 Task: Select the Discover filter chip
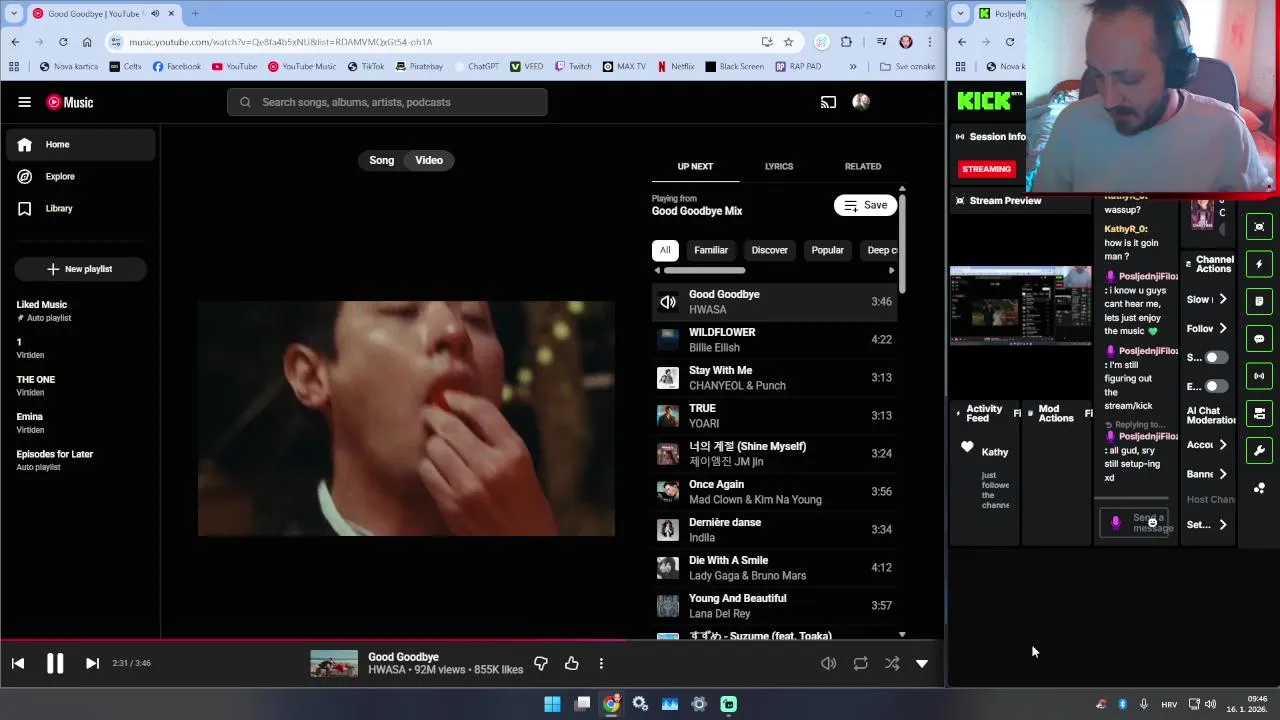pos(770,250)
